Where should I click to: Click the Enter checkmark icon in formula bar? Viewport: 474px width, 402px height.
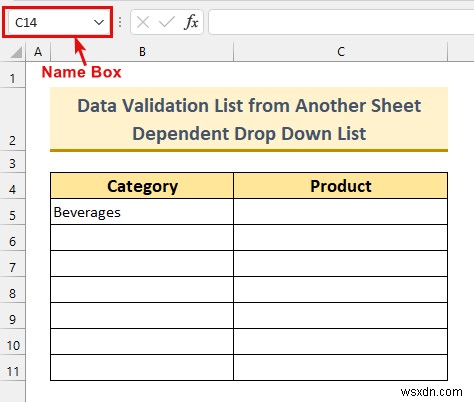tap(166, 22)
